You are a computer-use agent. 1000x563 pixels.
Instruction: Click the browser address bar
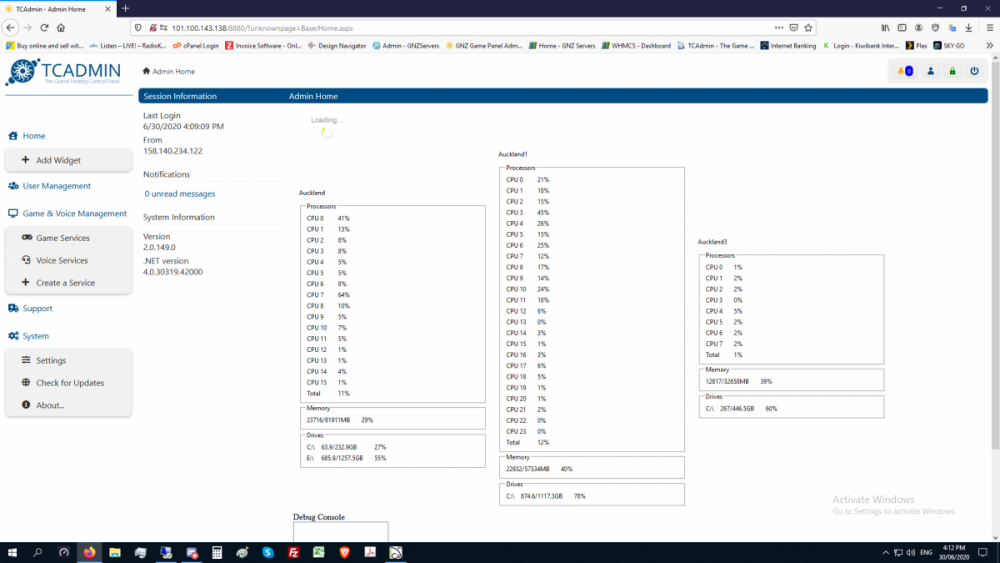pyautogui.click(x=450, y=28)
